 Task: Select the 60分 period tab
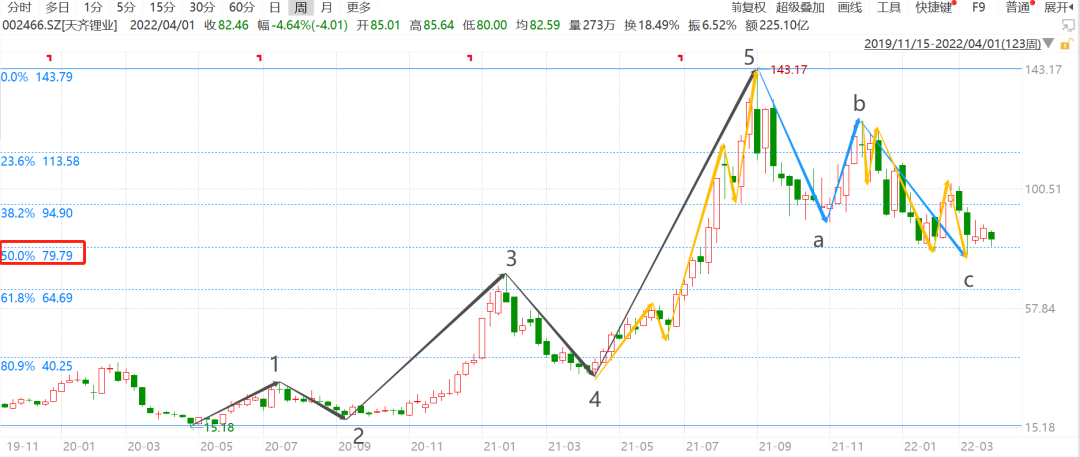click(x=241, y=7)
